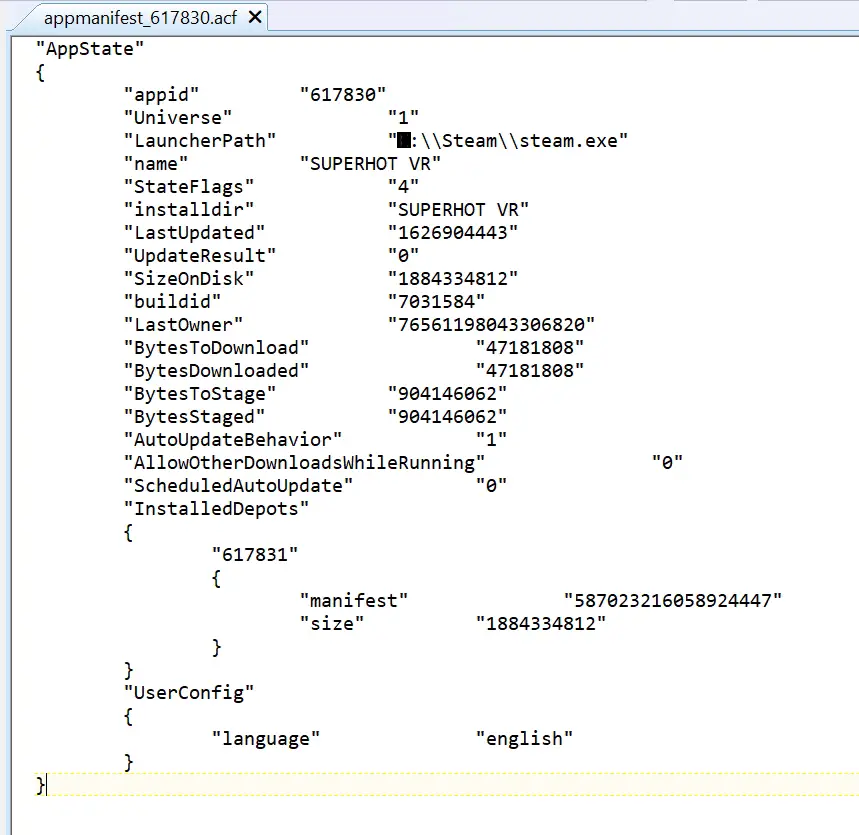The height and width of the screenshot is (835, 859).
Task: Place cursor after final closing brace
Action: coord(47,785)
